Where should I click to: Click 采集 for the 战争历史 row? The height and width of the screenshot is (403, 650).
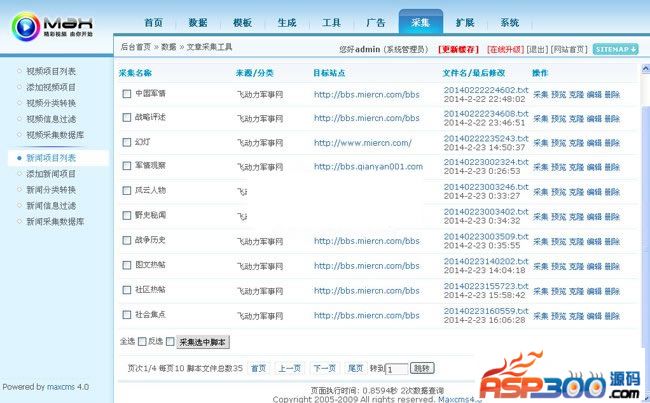pyautogui.click(x=541, y=241)
